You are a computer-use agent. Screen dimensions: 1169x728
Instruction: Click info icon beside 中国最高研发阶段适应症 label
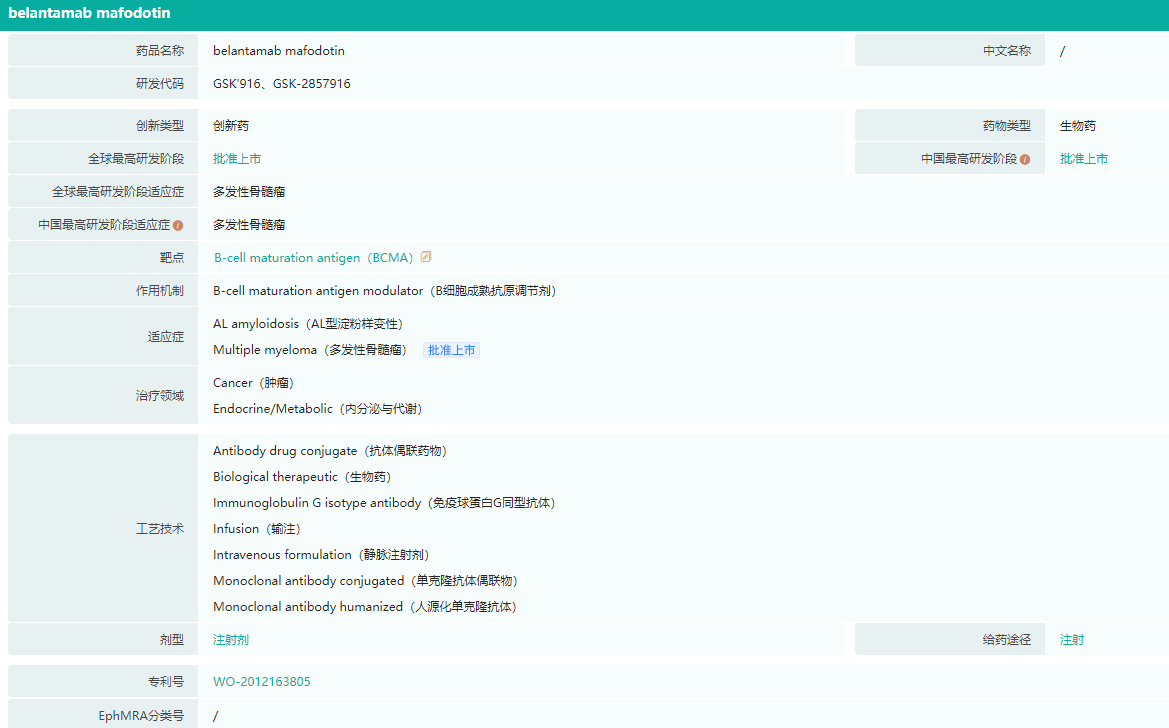(x=178, y=225)
